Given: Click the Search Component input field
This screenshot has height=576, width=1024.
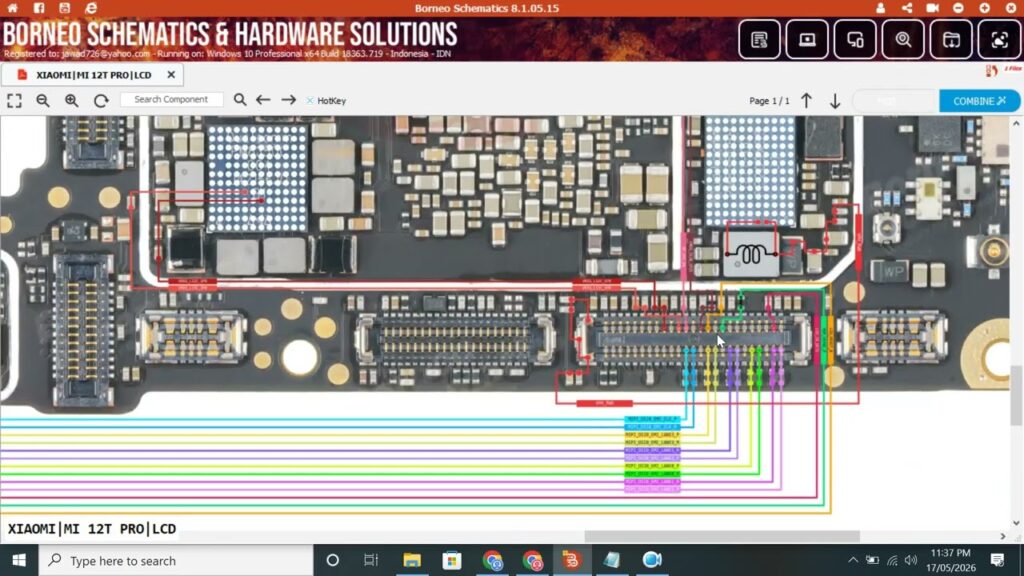Looking at the screenshot, I should pos(172,99).
